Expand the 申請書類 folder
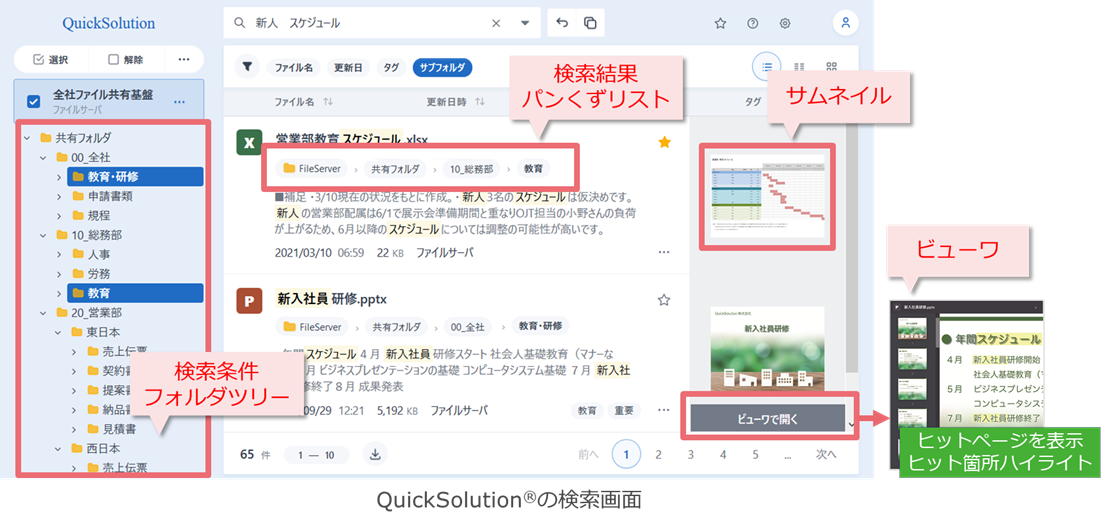 tap(59, 196)
